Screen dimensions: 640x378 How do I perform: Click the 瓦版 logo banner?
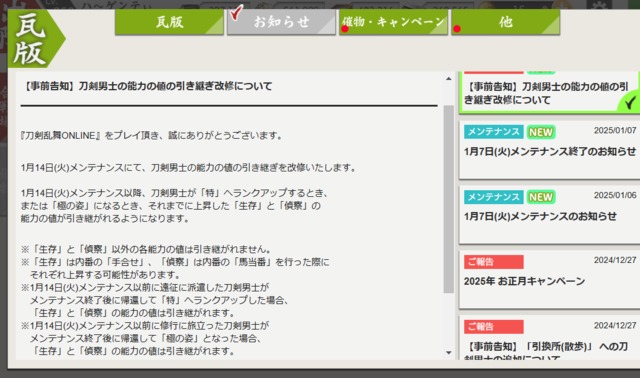(x=36, y=39)
